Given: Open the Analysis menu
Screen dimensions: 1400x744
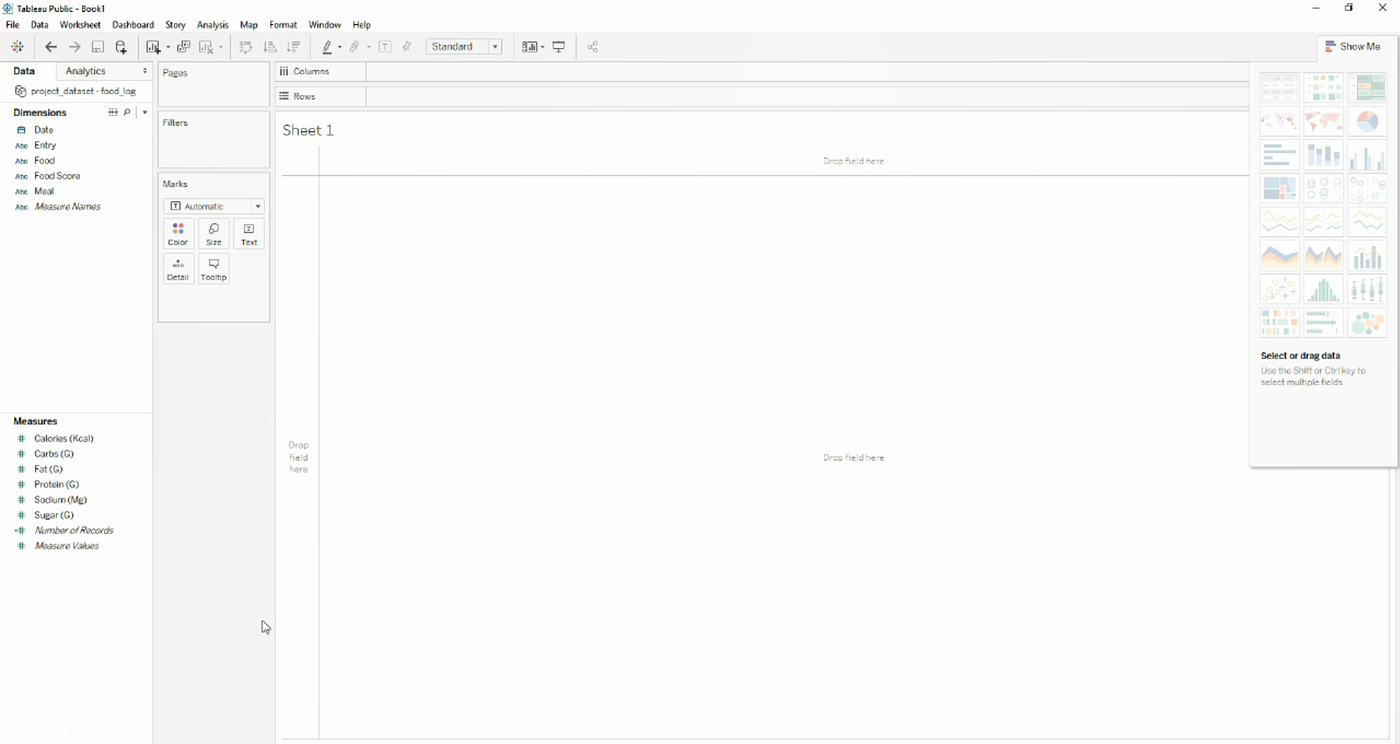Looking at the screenshot, I should pyautogui.click(x=212, y=25).
